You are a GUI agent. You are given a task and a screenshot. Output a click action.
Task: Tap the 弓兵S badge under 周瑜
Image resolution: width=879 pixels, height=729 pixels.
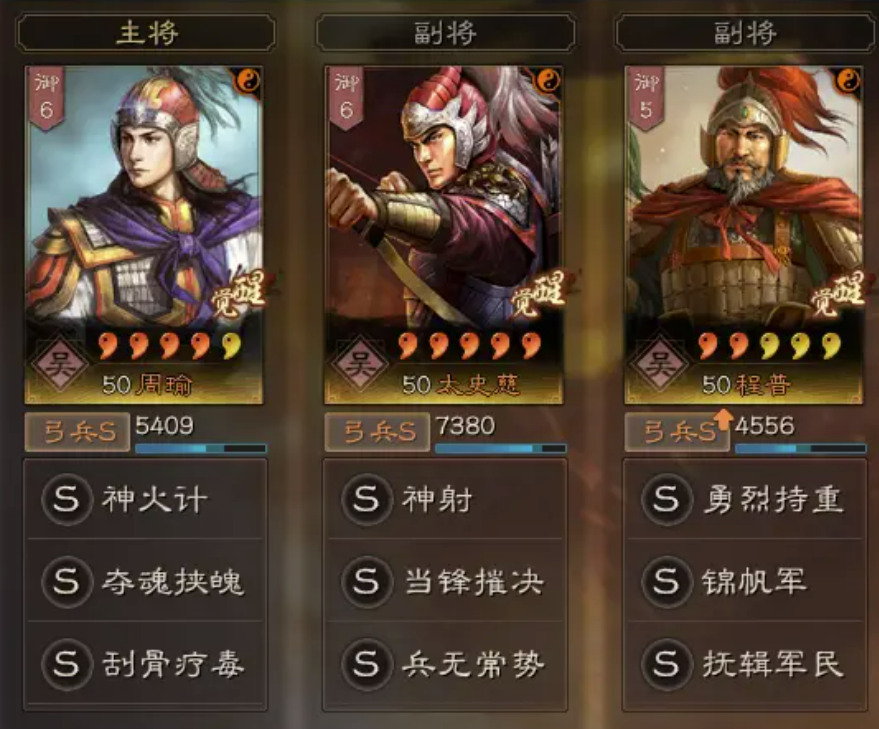(x=77, y=432)
